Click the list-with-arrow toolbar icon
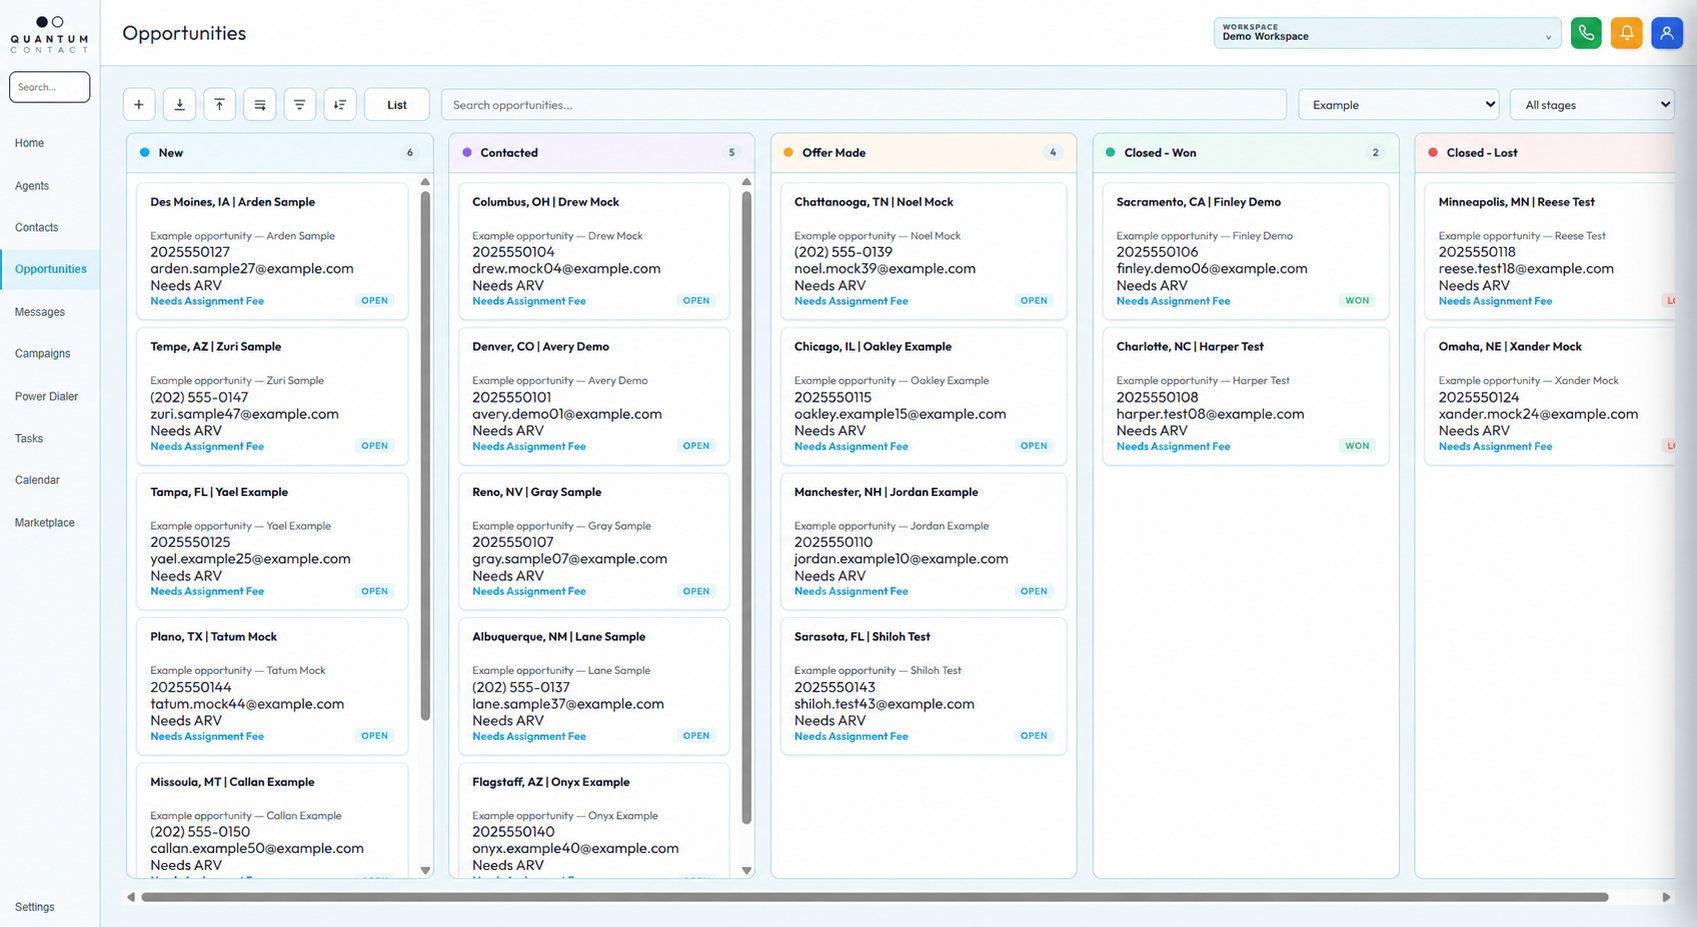The width and height of the screenshot is (1697, 927). point(260,105)
